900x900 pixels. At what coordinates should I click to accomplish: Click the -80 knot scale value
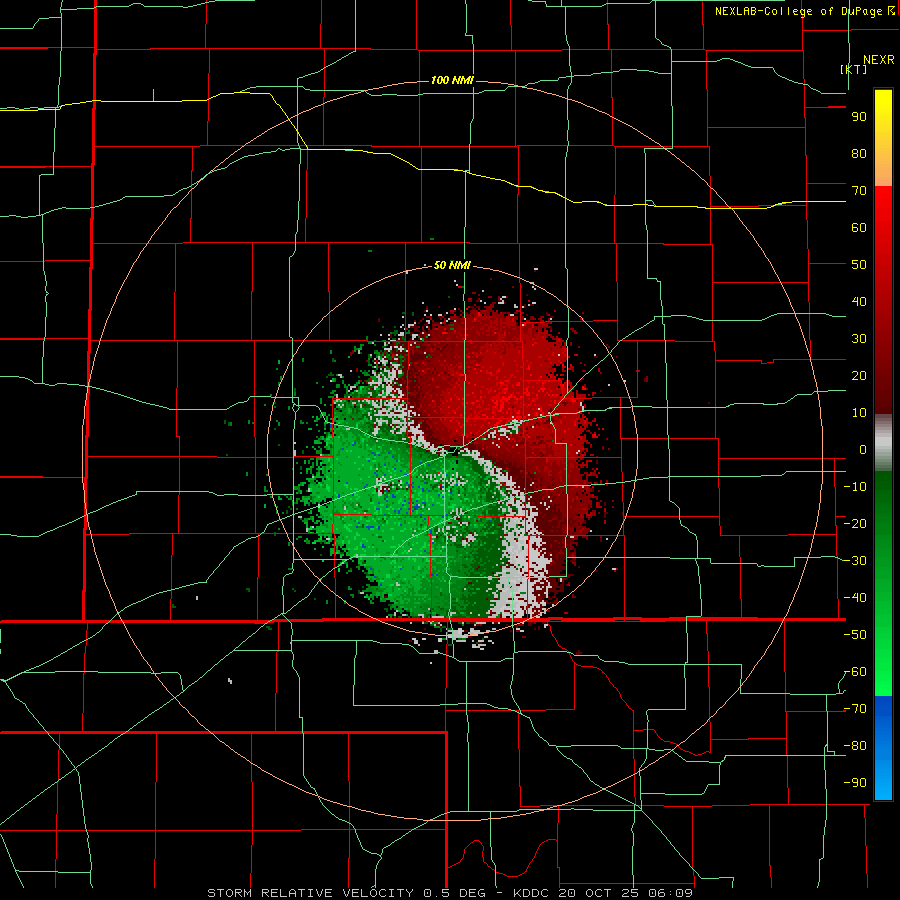(x=855, y=746)
